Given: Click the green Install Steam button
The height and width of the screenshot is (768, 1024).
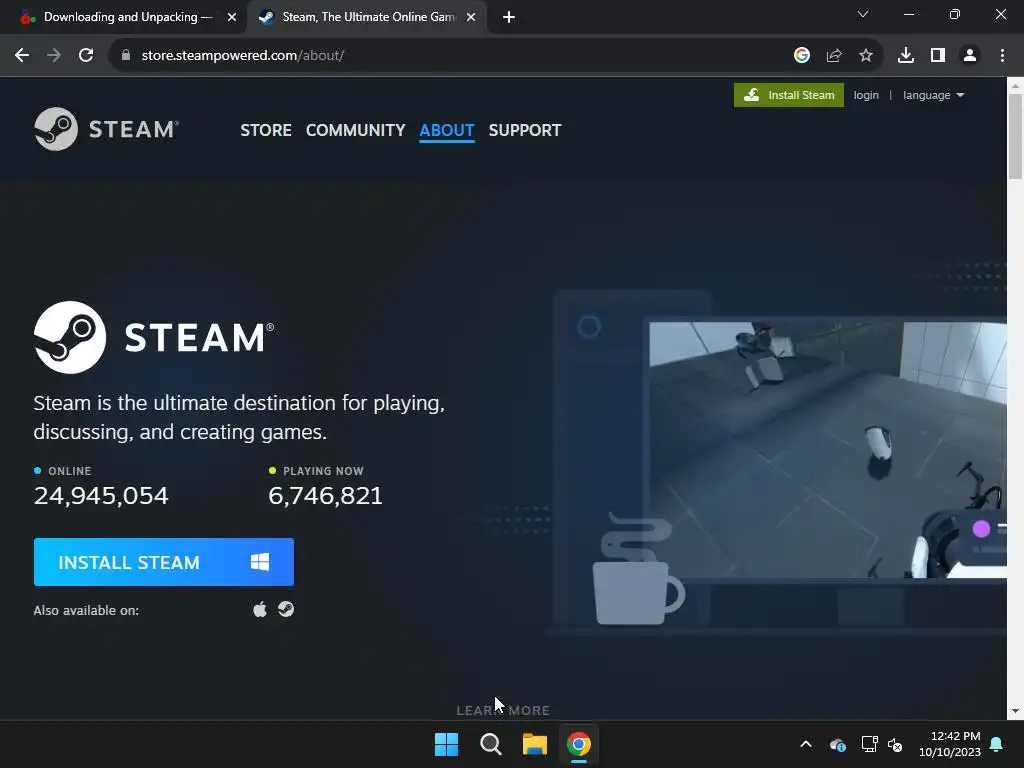Looking at the screenshot, I should point(788,95).
